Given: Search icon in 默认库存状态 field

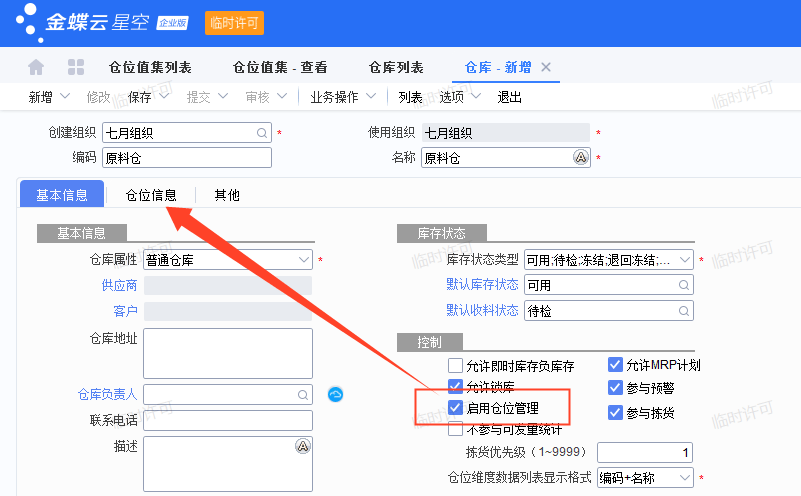Looking at the screenshot, I should [x=684, y=285].
